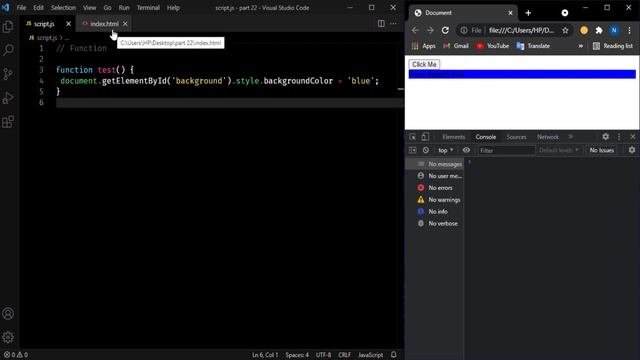Open the Apps bookmark shortcut

[x=424, y=46]
